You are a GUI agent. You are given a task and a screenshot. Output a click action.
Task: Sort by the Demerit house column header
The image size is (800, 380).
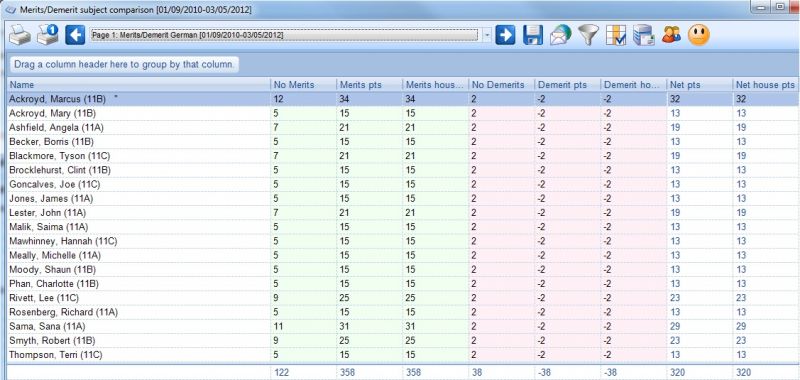(x=633, y=85)
